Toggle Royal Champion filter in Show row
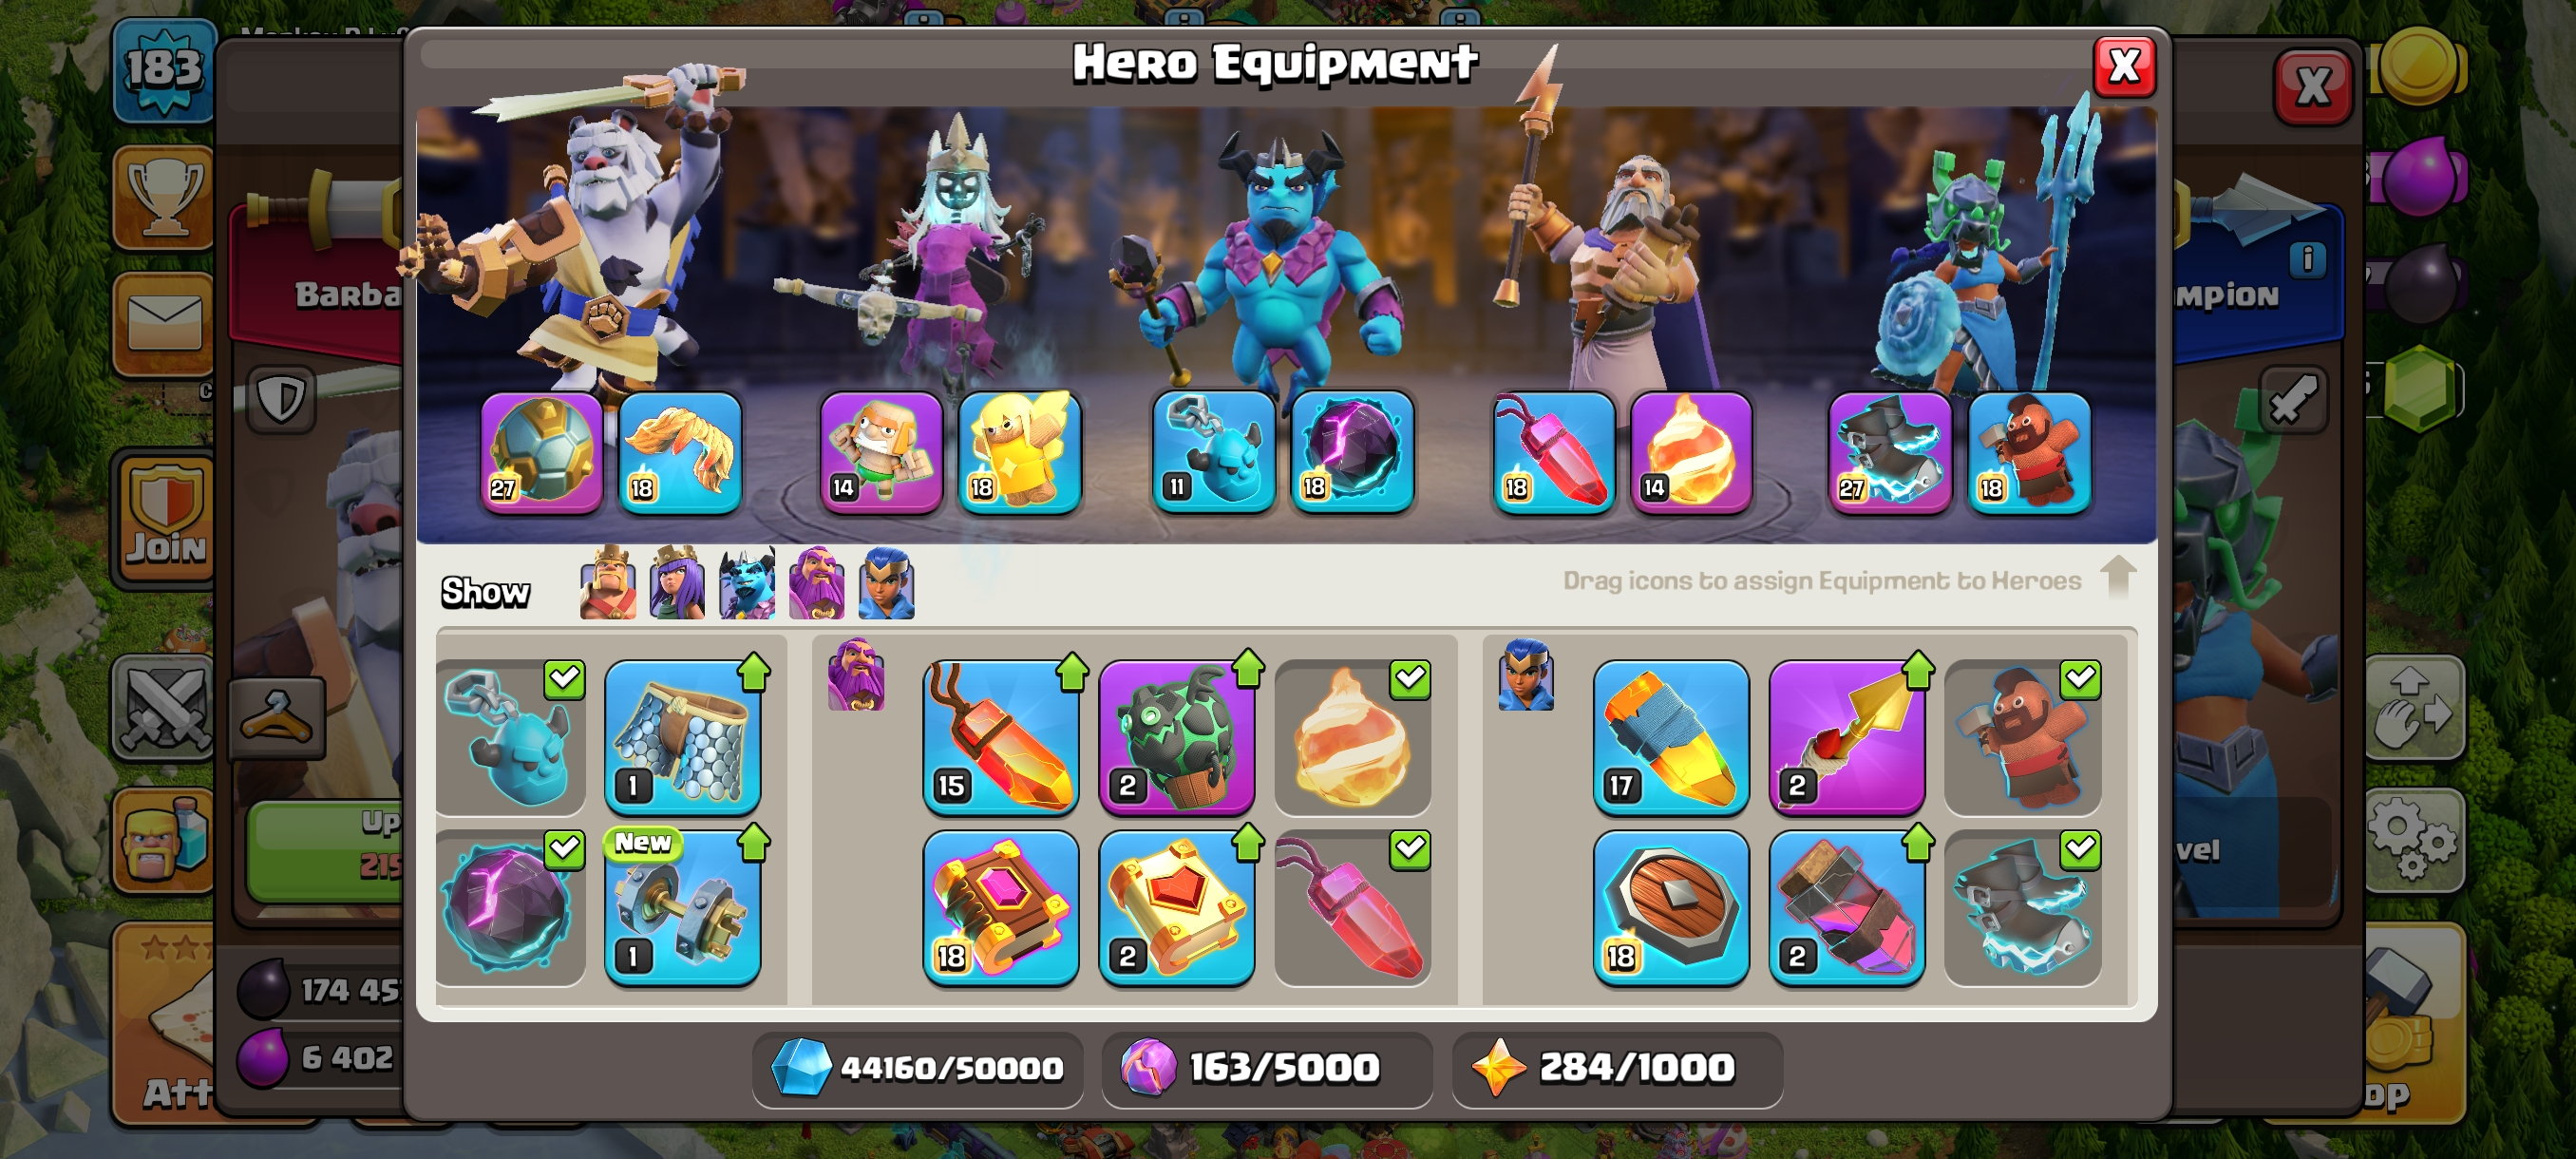2576x1159 pixels. point(887,583)
